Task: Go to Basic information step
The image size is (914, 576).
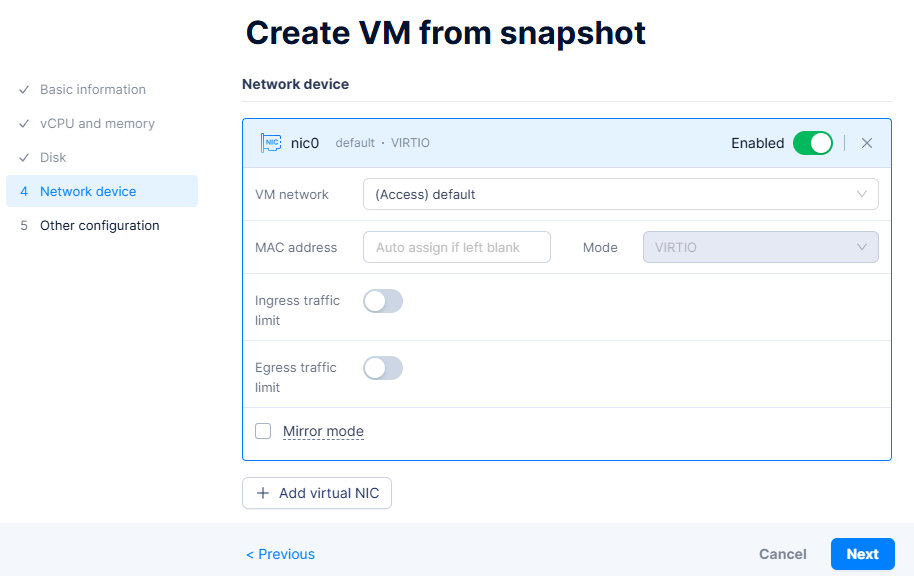Action: point(93,90)
